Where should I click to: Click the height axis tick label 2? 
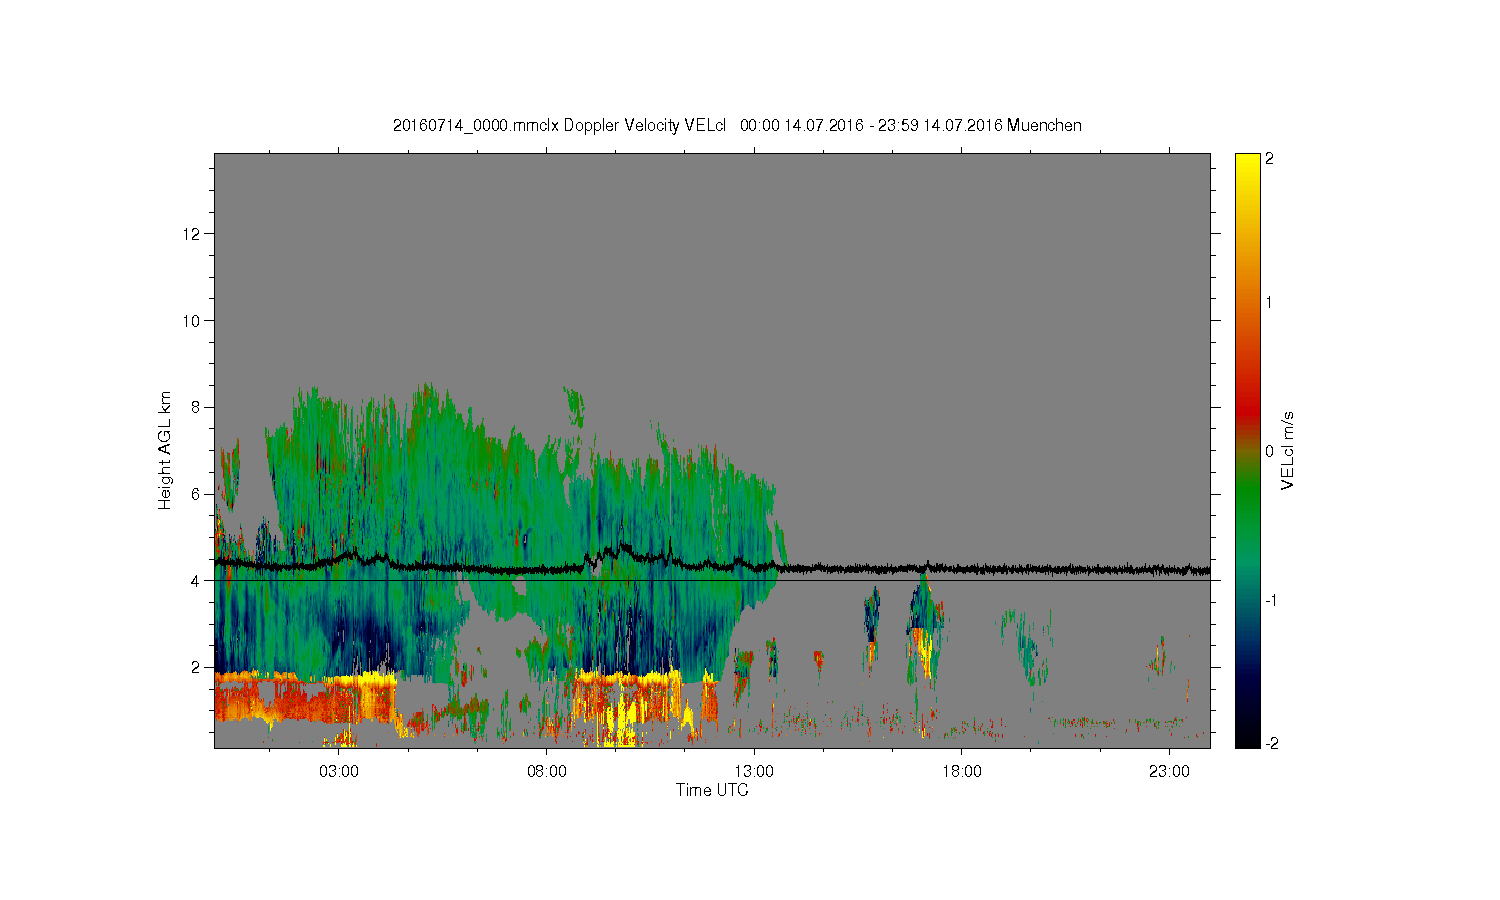pos(196,667)
